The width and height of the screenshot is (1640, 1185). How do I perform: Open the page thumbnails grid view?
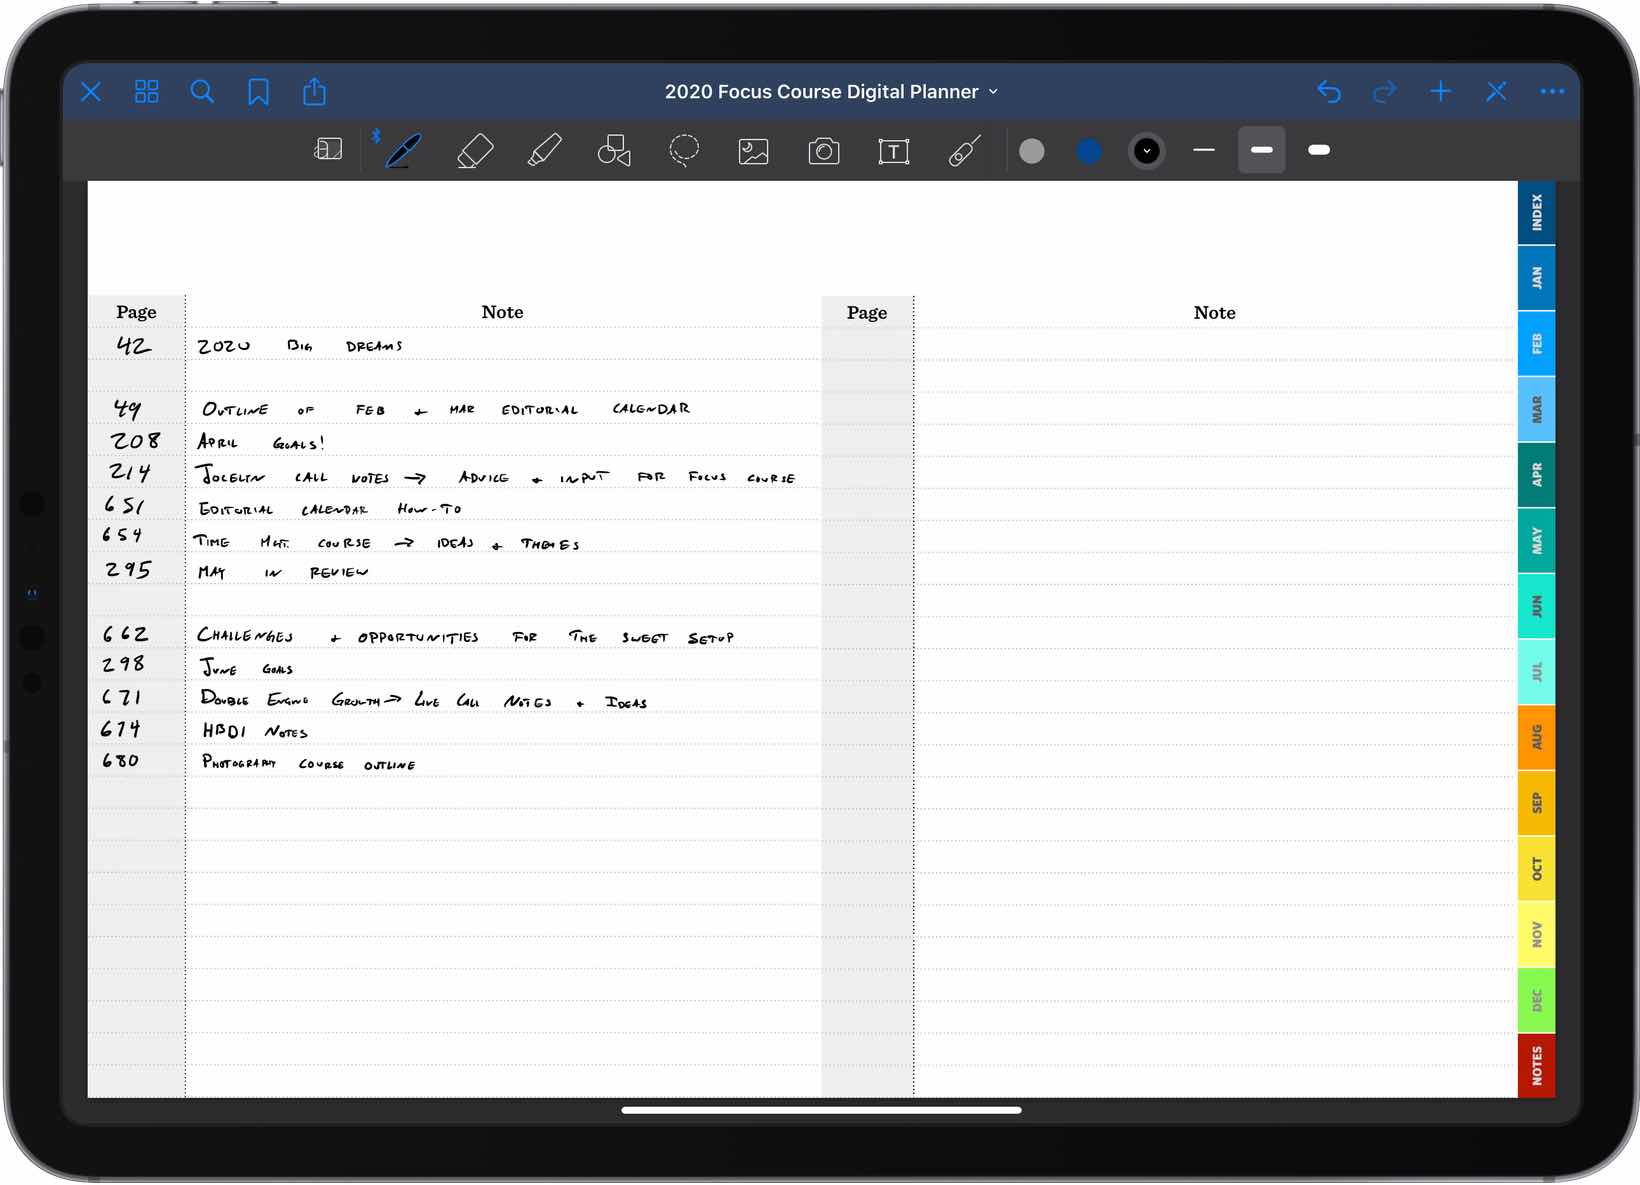pos(147,92)
